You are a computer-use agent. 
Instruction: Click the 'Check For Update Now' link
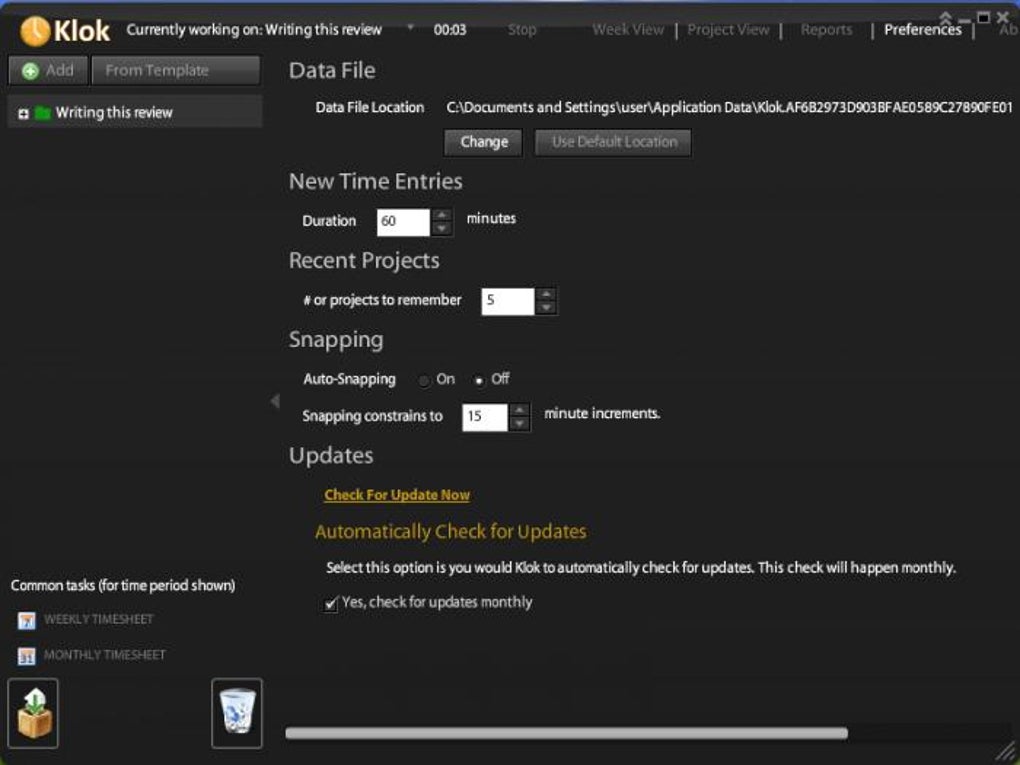pos(397,495)
